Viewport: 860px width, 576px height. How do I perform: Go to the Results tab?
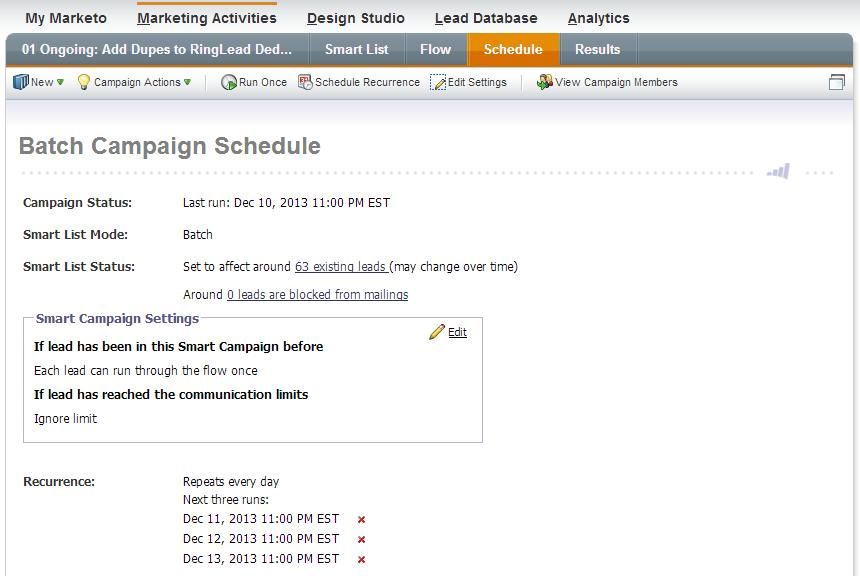point(597,49)
